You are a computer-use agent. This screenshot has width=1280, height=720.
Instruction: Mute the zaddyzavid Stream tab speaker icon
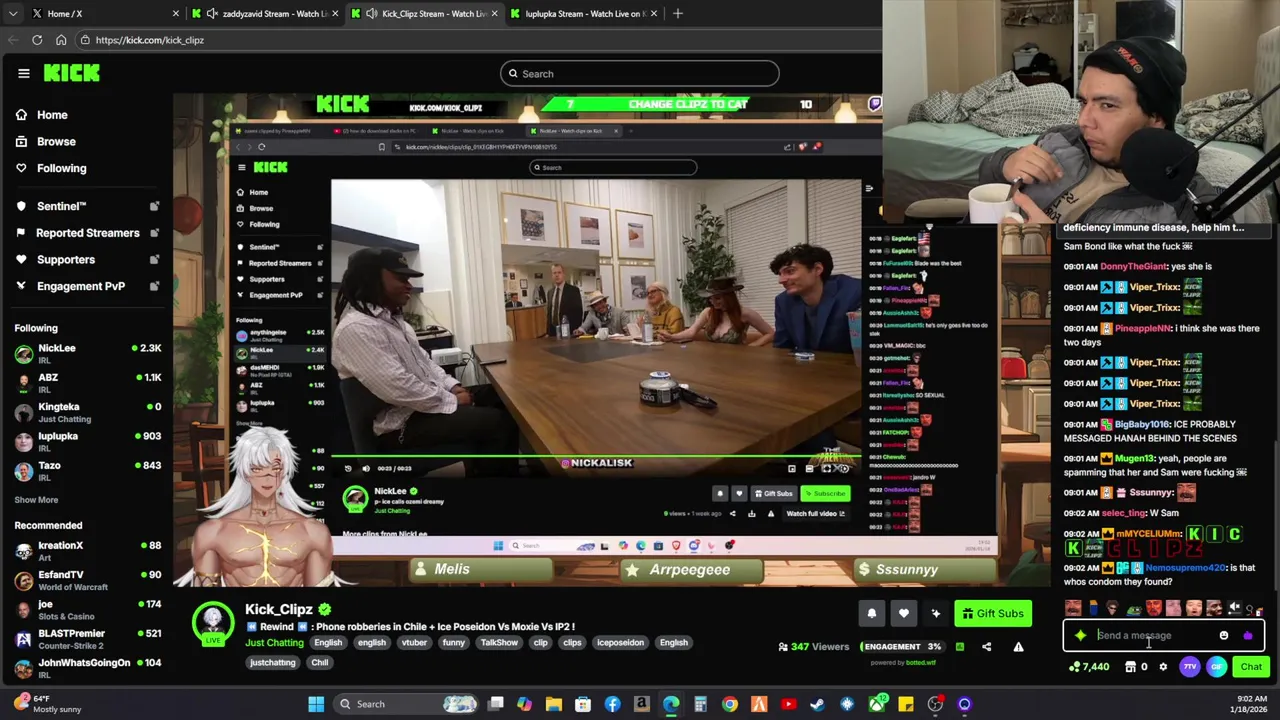pyautogui.click(x=212, y=13)
